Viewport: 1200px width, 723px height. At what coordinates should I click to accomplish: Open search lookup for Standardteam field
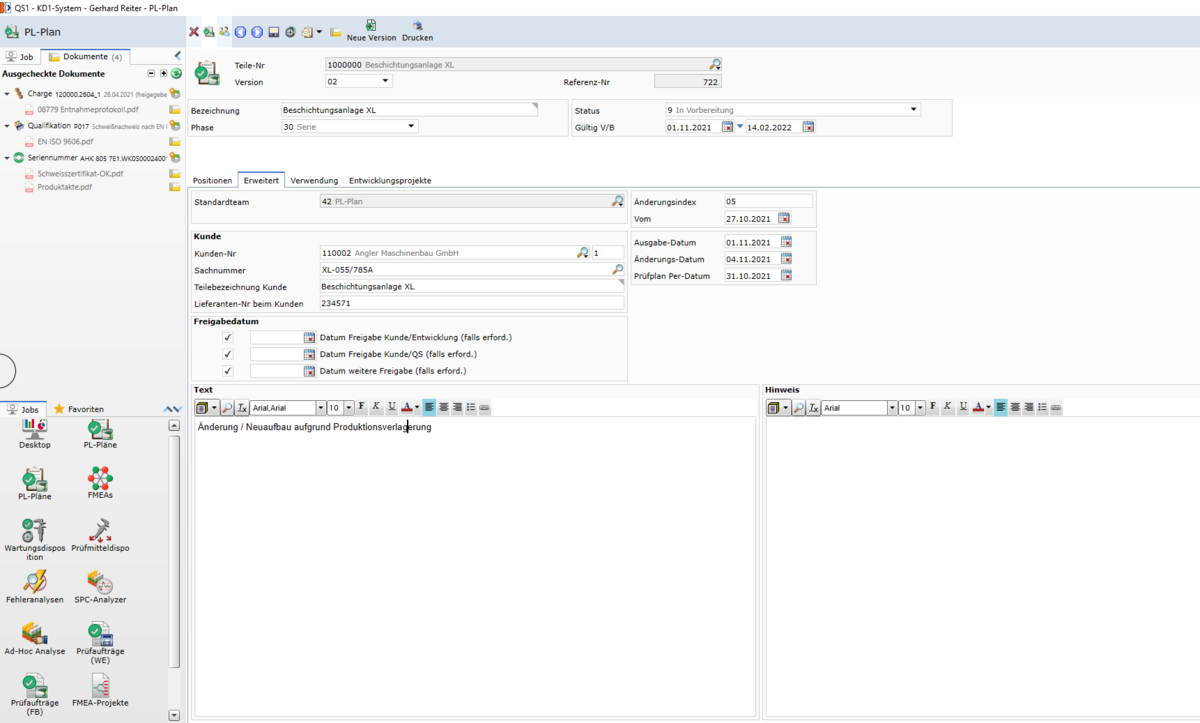pos(618,201)
